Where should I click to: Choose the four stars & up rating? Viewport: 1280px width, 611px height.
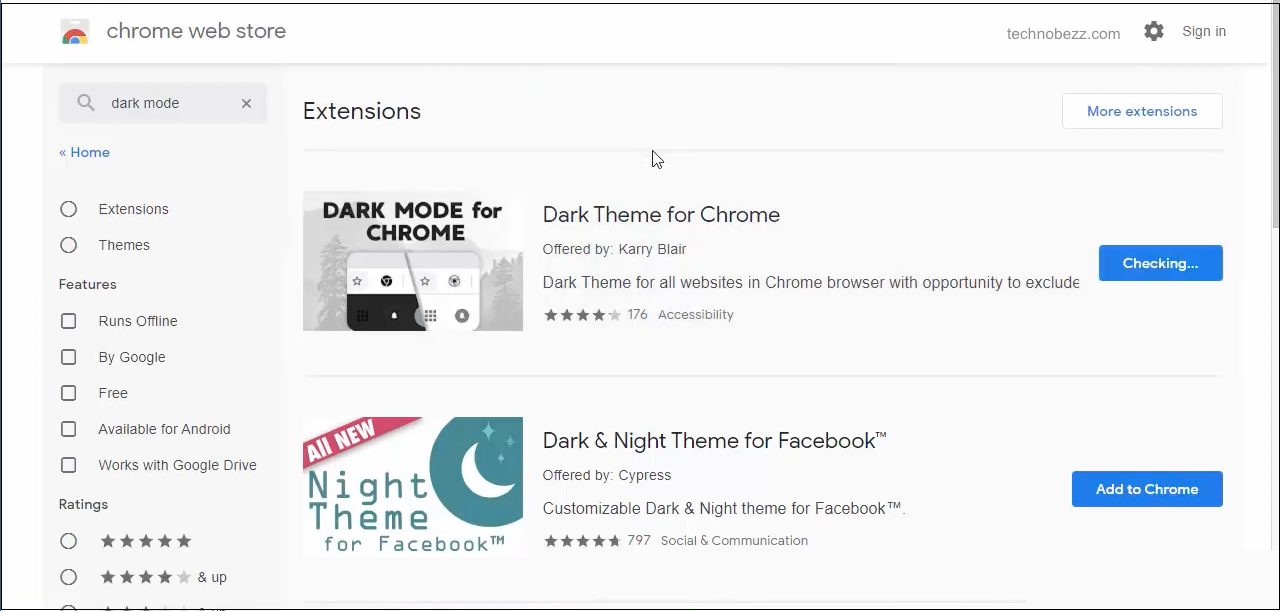click(68, 577)
